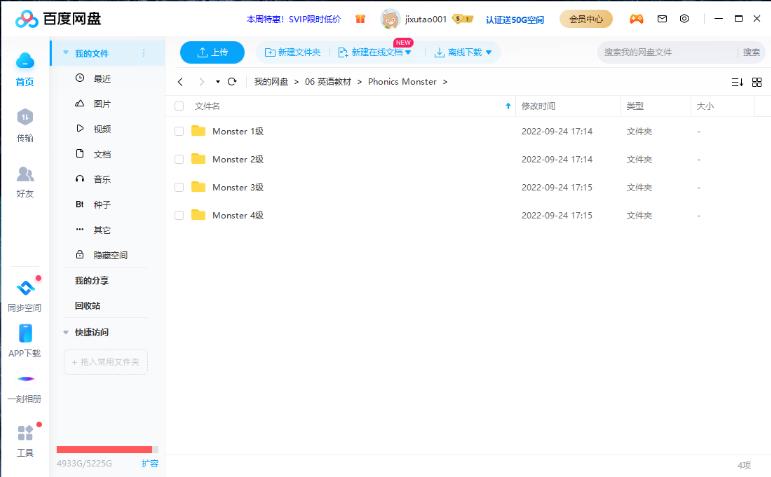Sort by the 修改时间 column header
This screenshot has width=771, height=477.
tap(538, 106)
